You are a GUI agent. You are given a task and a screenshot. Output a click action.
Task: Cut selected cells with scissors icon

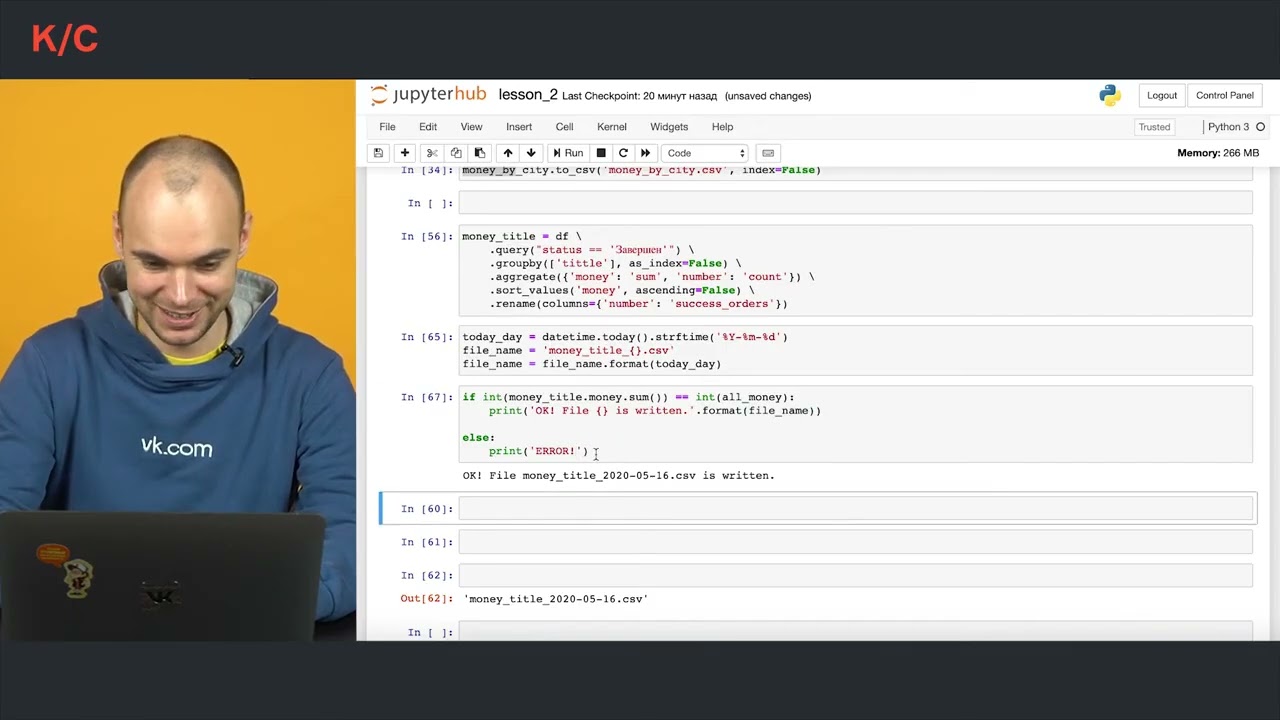pos(432,153)
